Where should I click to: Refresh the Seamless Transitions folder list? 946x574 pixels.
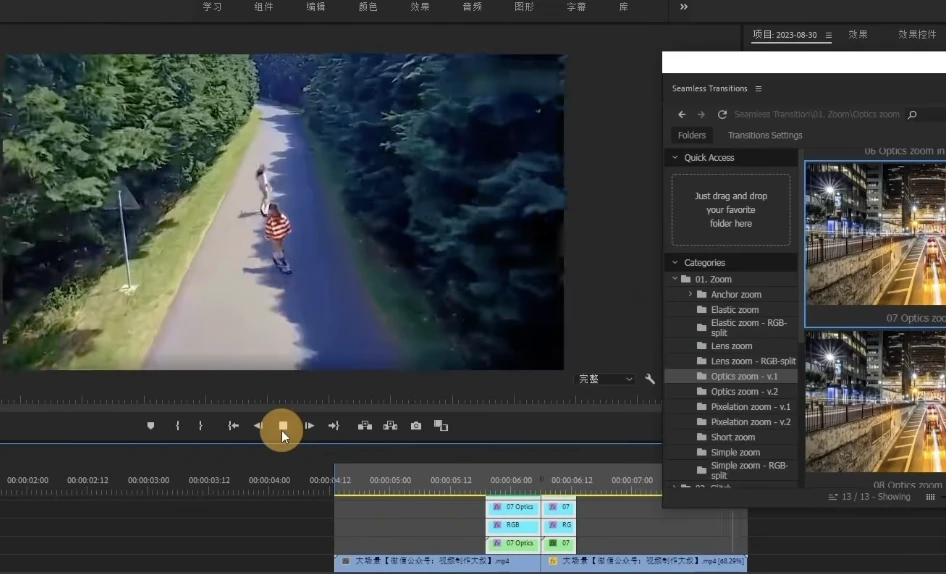[x=722, y=114]
